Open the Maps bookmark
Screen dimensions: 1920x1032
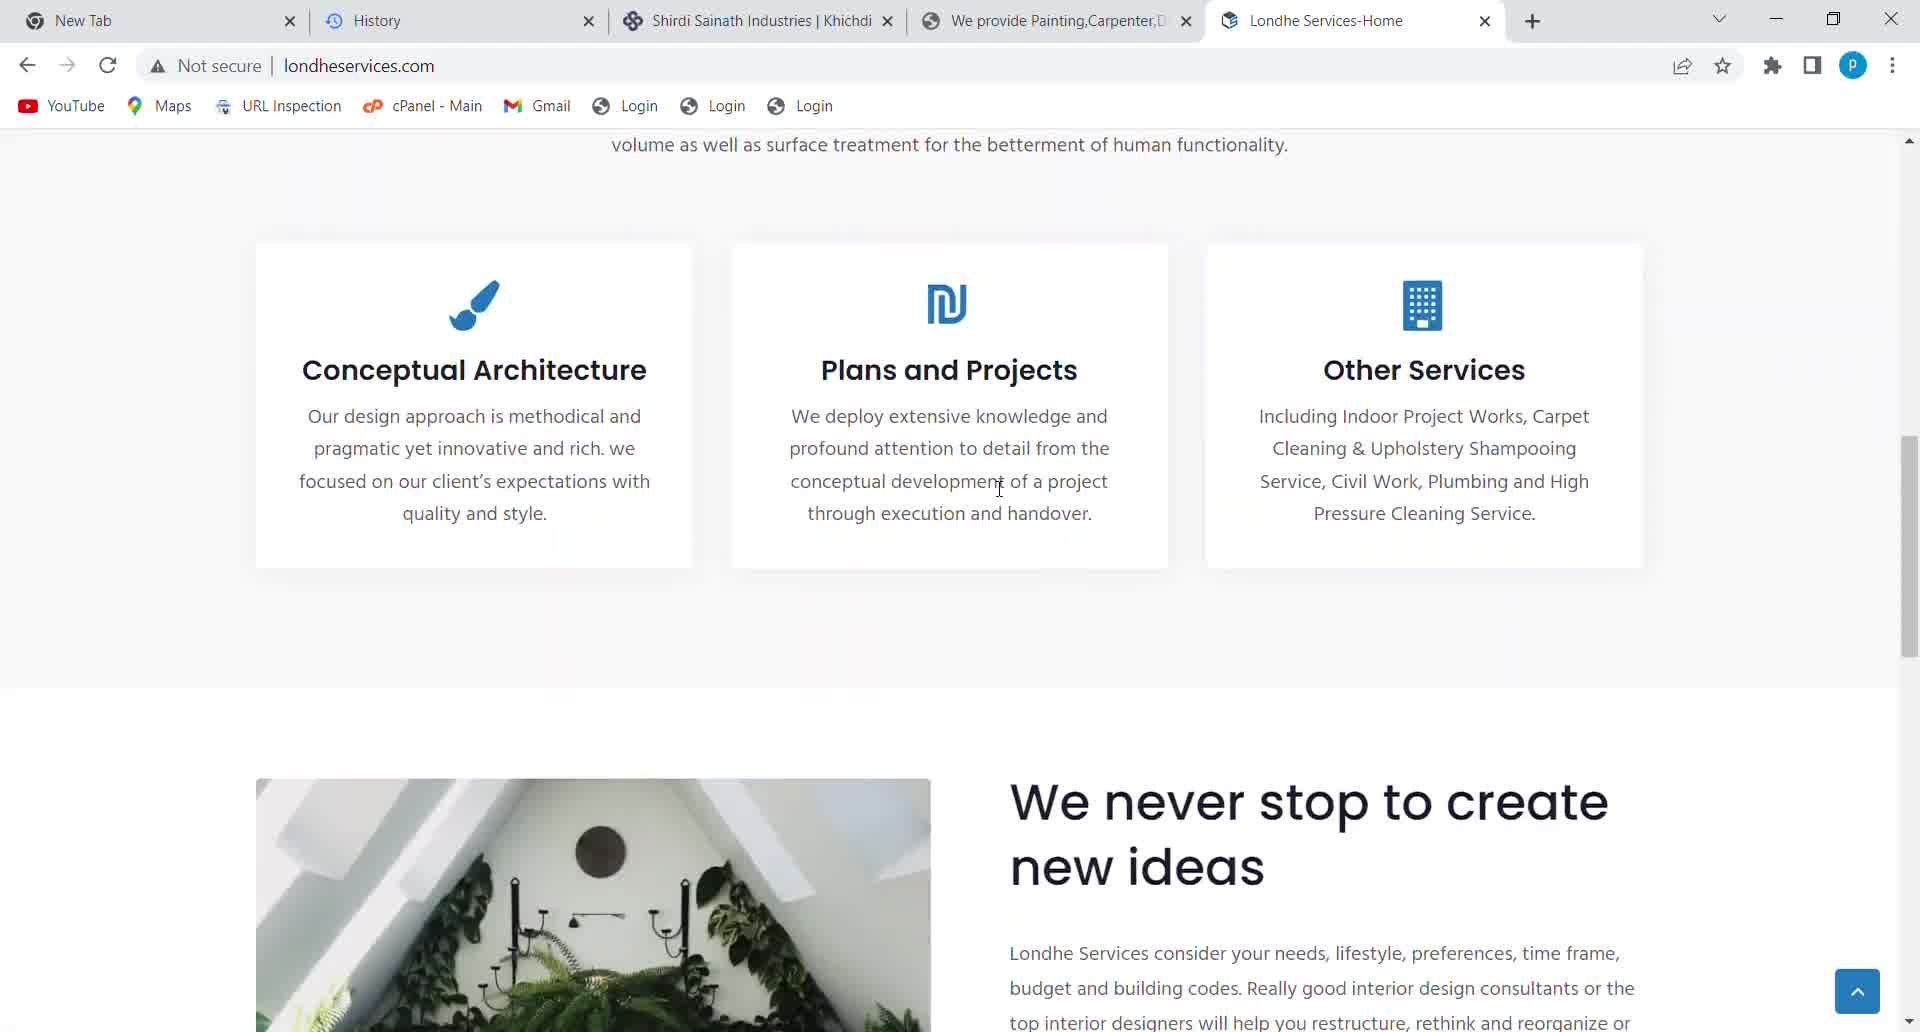158,106
